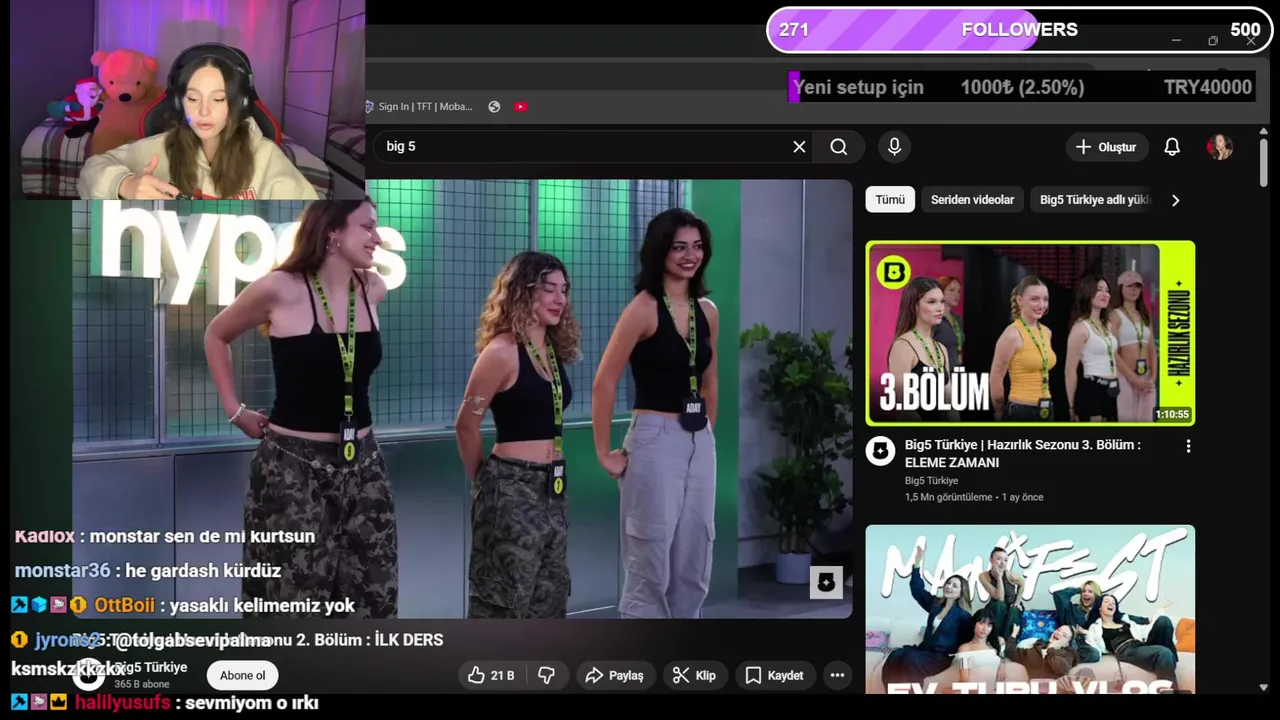Click the '1,5 Mn görüntüleme' view count
The height and width of the screenshot is (720, 1280).
948,497
